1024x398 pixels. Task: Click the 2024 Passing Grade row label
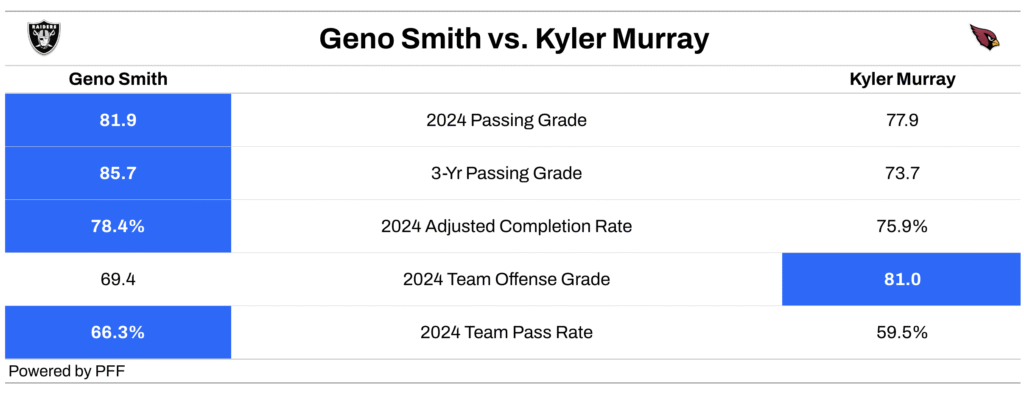tap(506, 120)
